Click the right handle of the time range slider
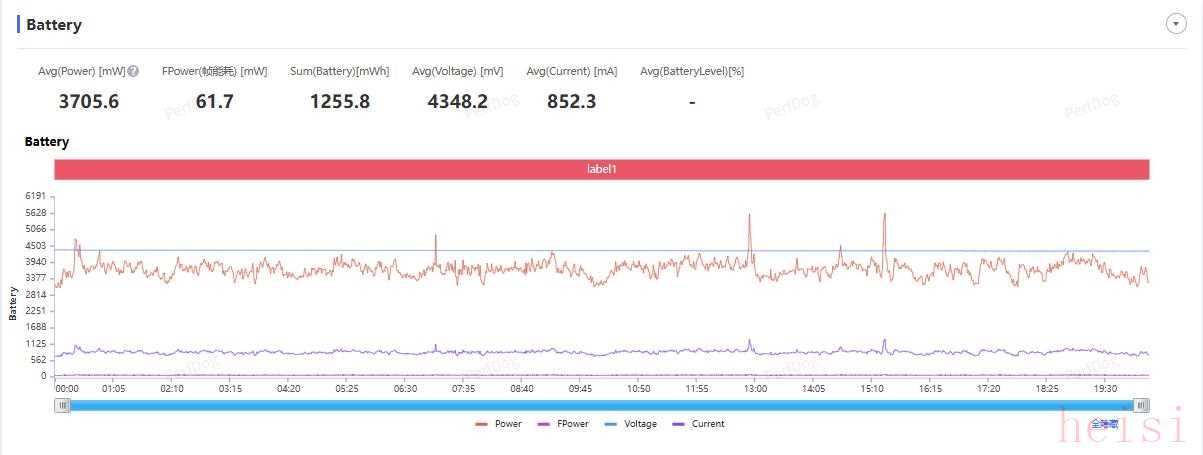 pos(1141,405)
